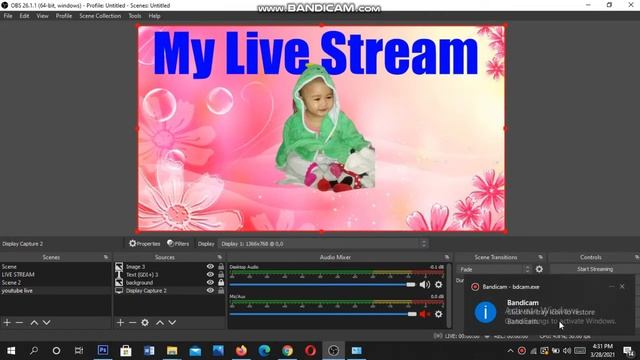Screen dimensions: 640x360
Task: Hide the Display Capture 2 source
Action: (x=210, y=291)
